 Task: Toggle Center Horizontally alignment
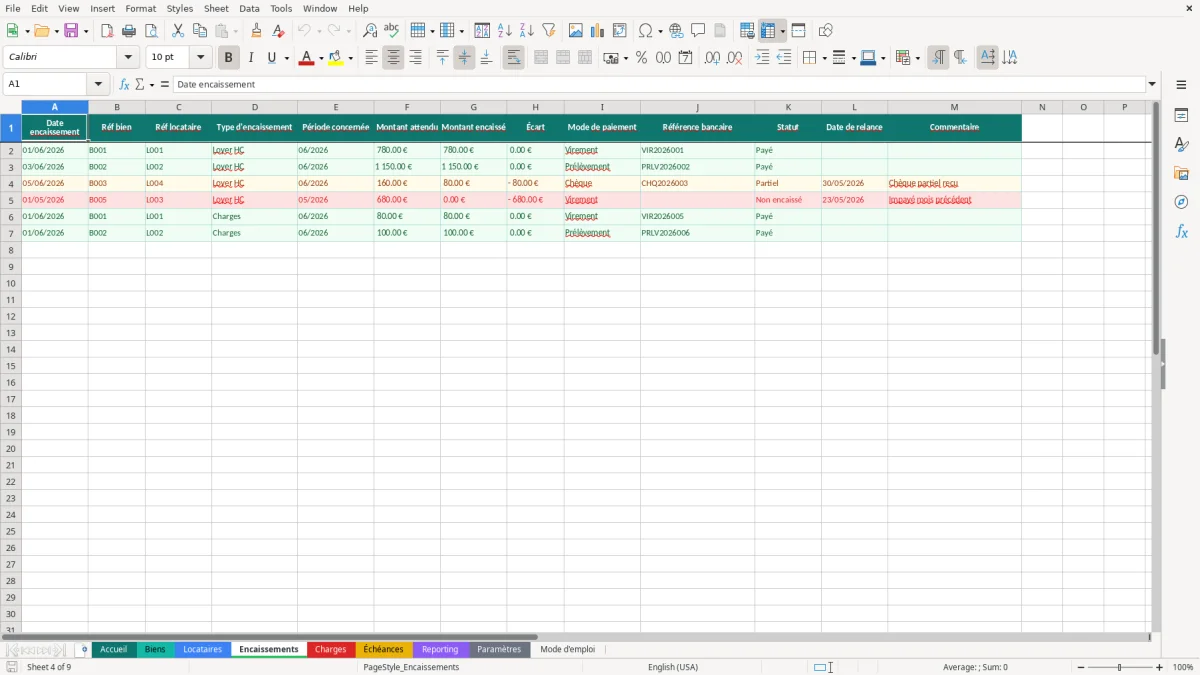[x=393, y=58]
